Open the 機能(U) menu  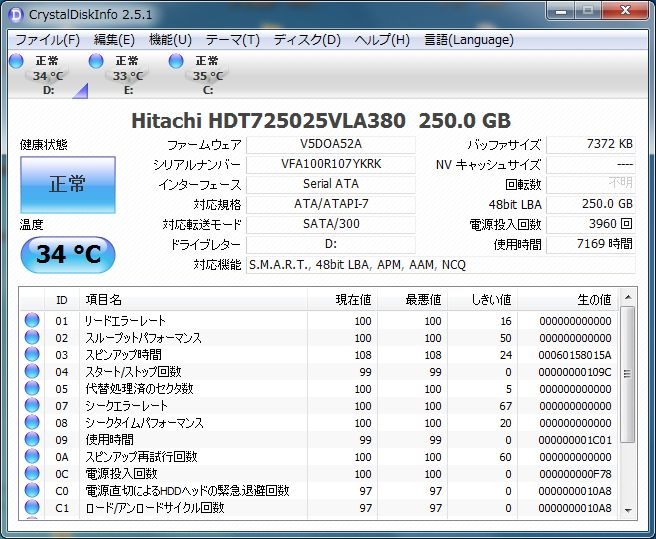coord(169,40)
